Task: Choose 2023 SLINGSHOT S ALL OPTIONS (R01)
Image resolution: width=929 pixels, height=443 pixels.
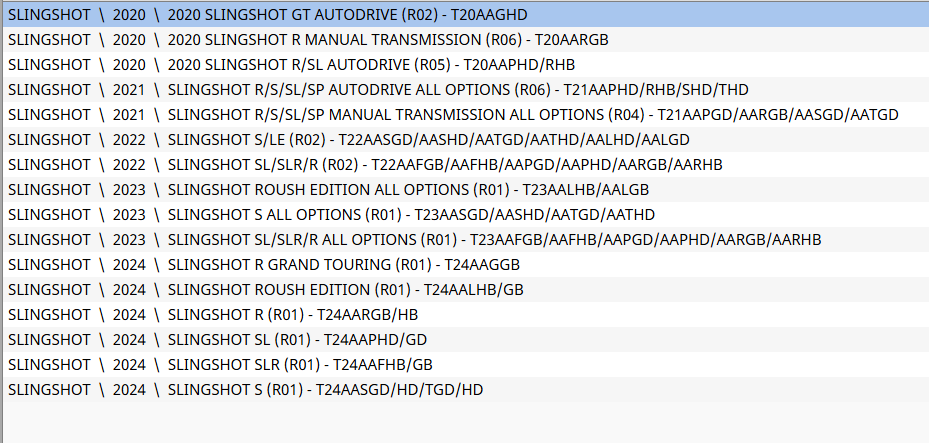Action: (466, 214)
